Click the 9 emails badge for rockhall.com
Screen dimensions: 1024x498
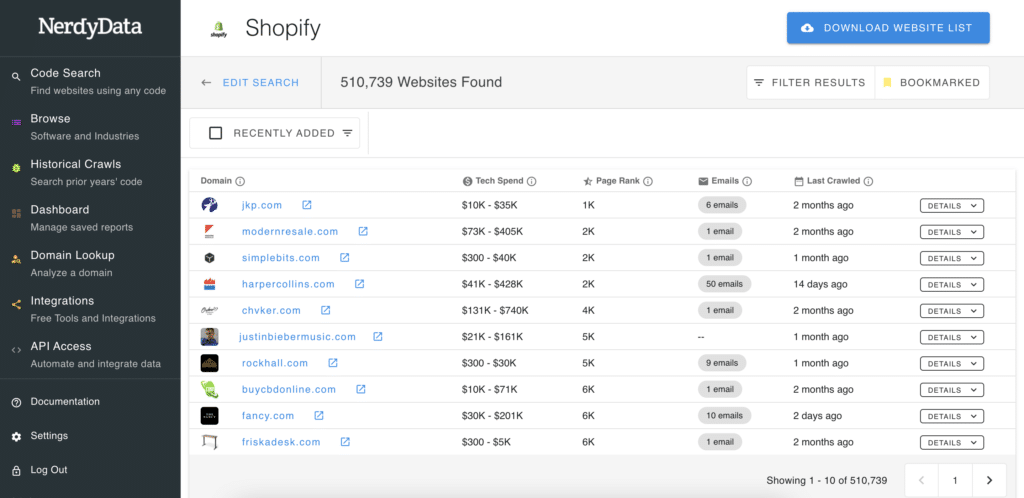pos(722,363)
